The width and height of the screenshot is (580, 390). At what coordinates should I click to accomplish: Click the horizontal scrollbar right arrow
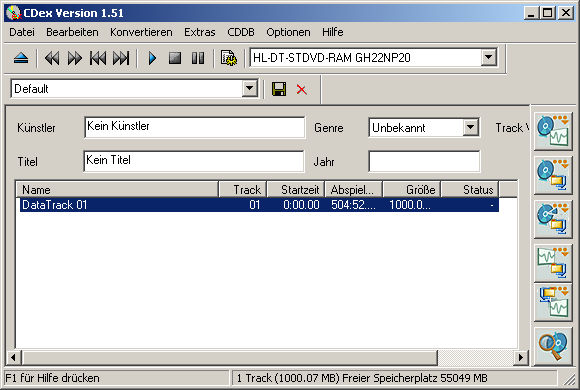pos(521,357)
